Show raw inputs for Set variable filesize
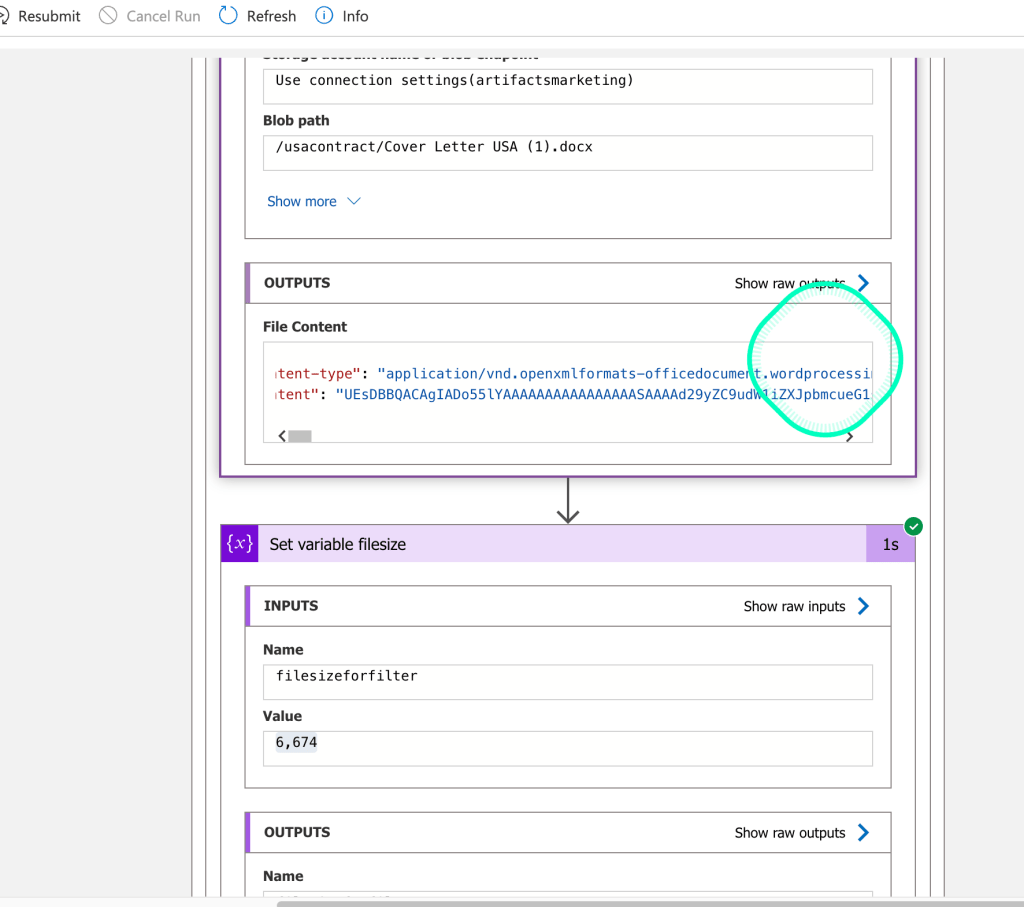The image size is (1024, 907). [794, 607]
